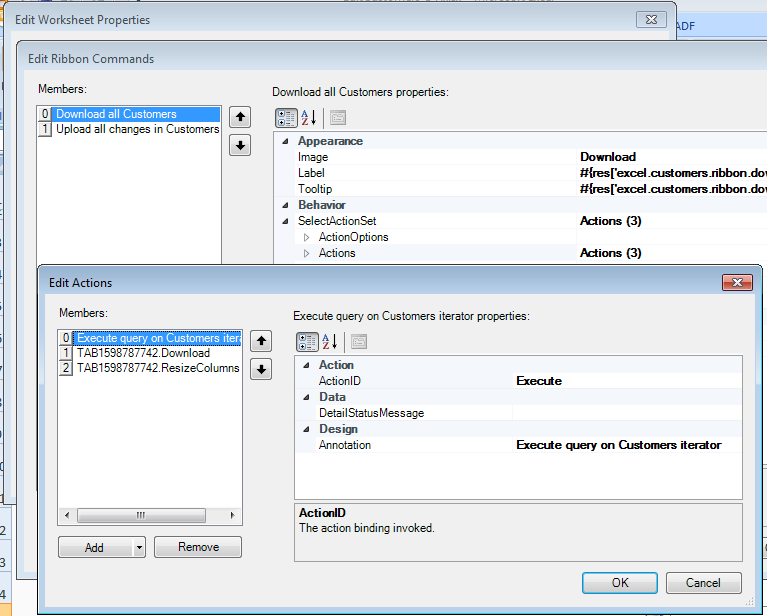
Task: Collapse the Behavior category
Action: pyautogui.click(x=285, y=205)
